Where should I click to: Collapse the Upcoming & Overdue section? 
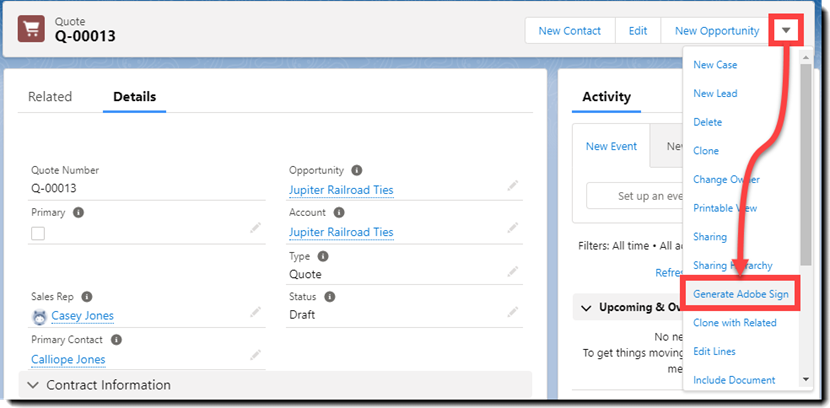click(586, 308)
